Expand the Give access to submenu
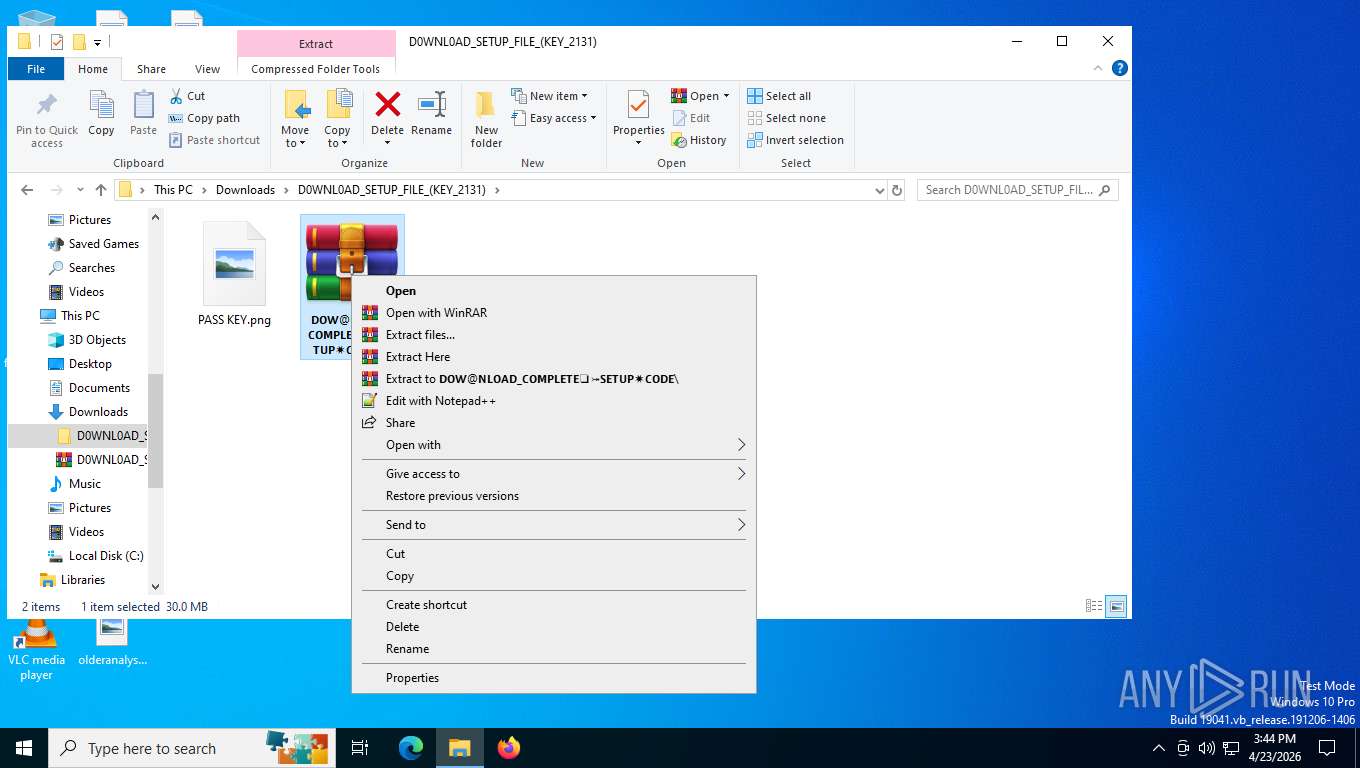Image resolution: width=1360 pixels, height=768 pixels. tap(554, 474)
